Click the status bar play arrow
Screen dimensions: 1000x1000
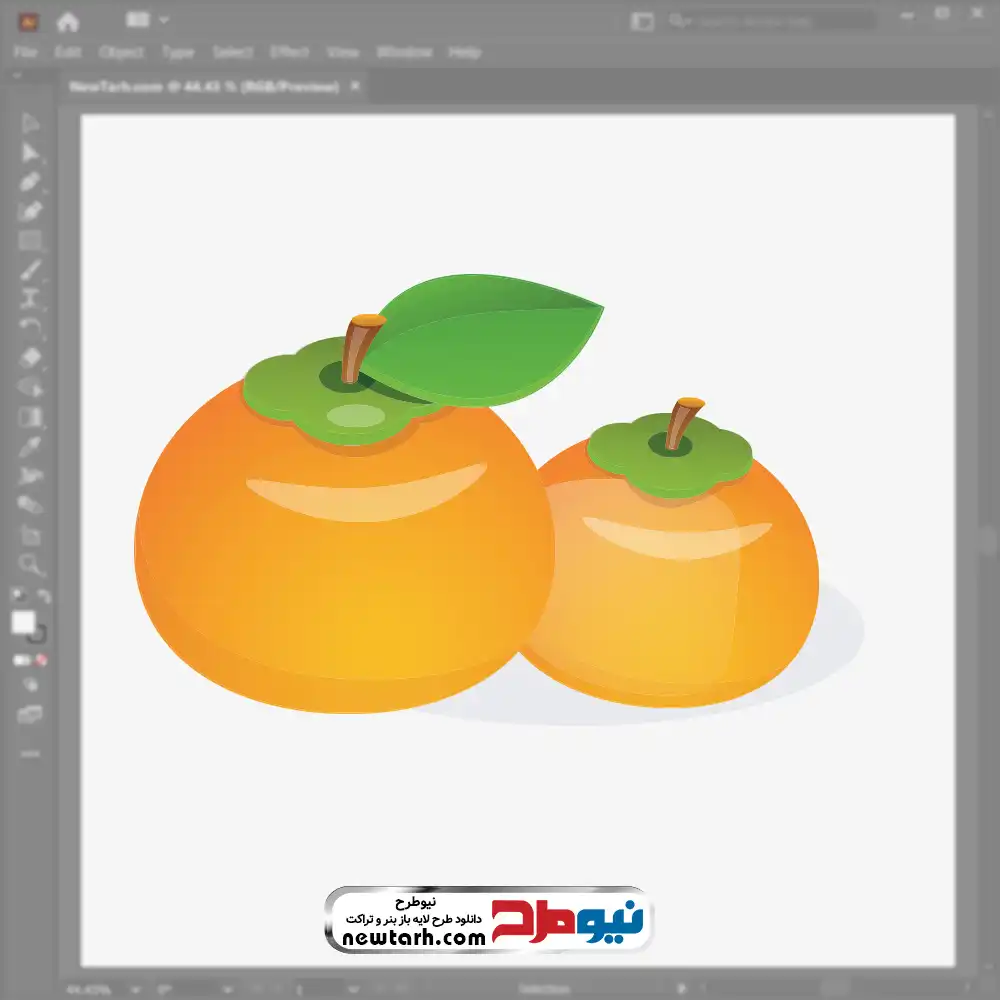click(x=682, y=989)
